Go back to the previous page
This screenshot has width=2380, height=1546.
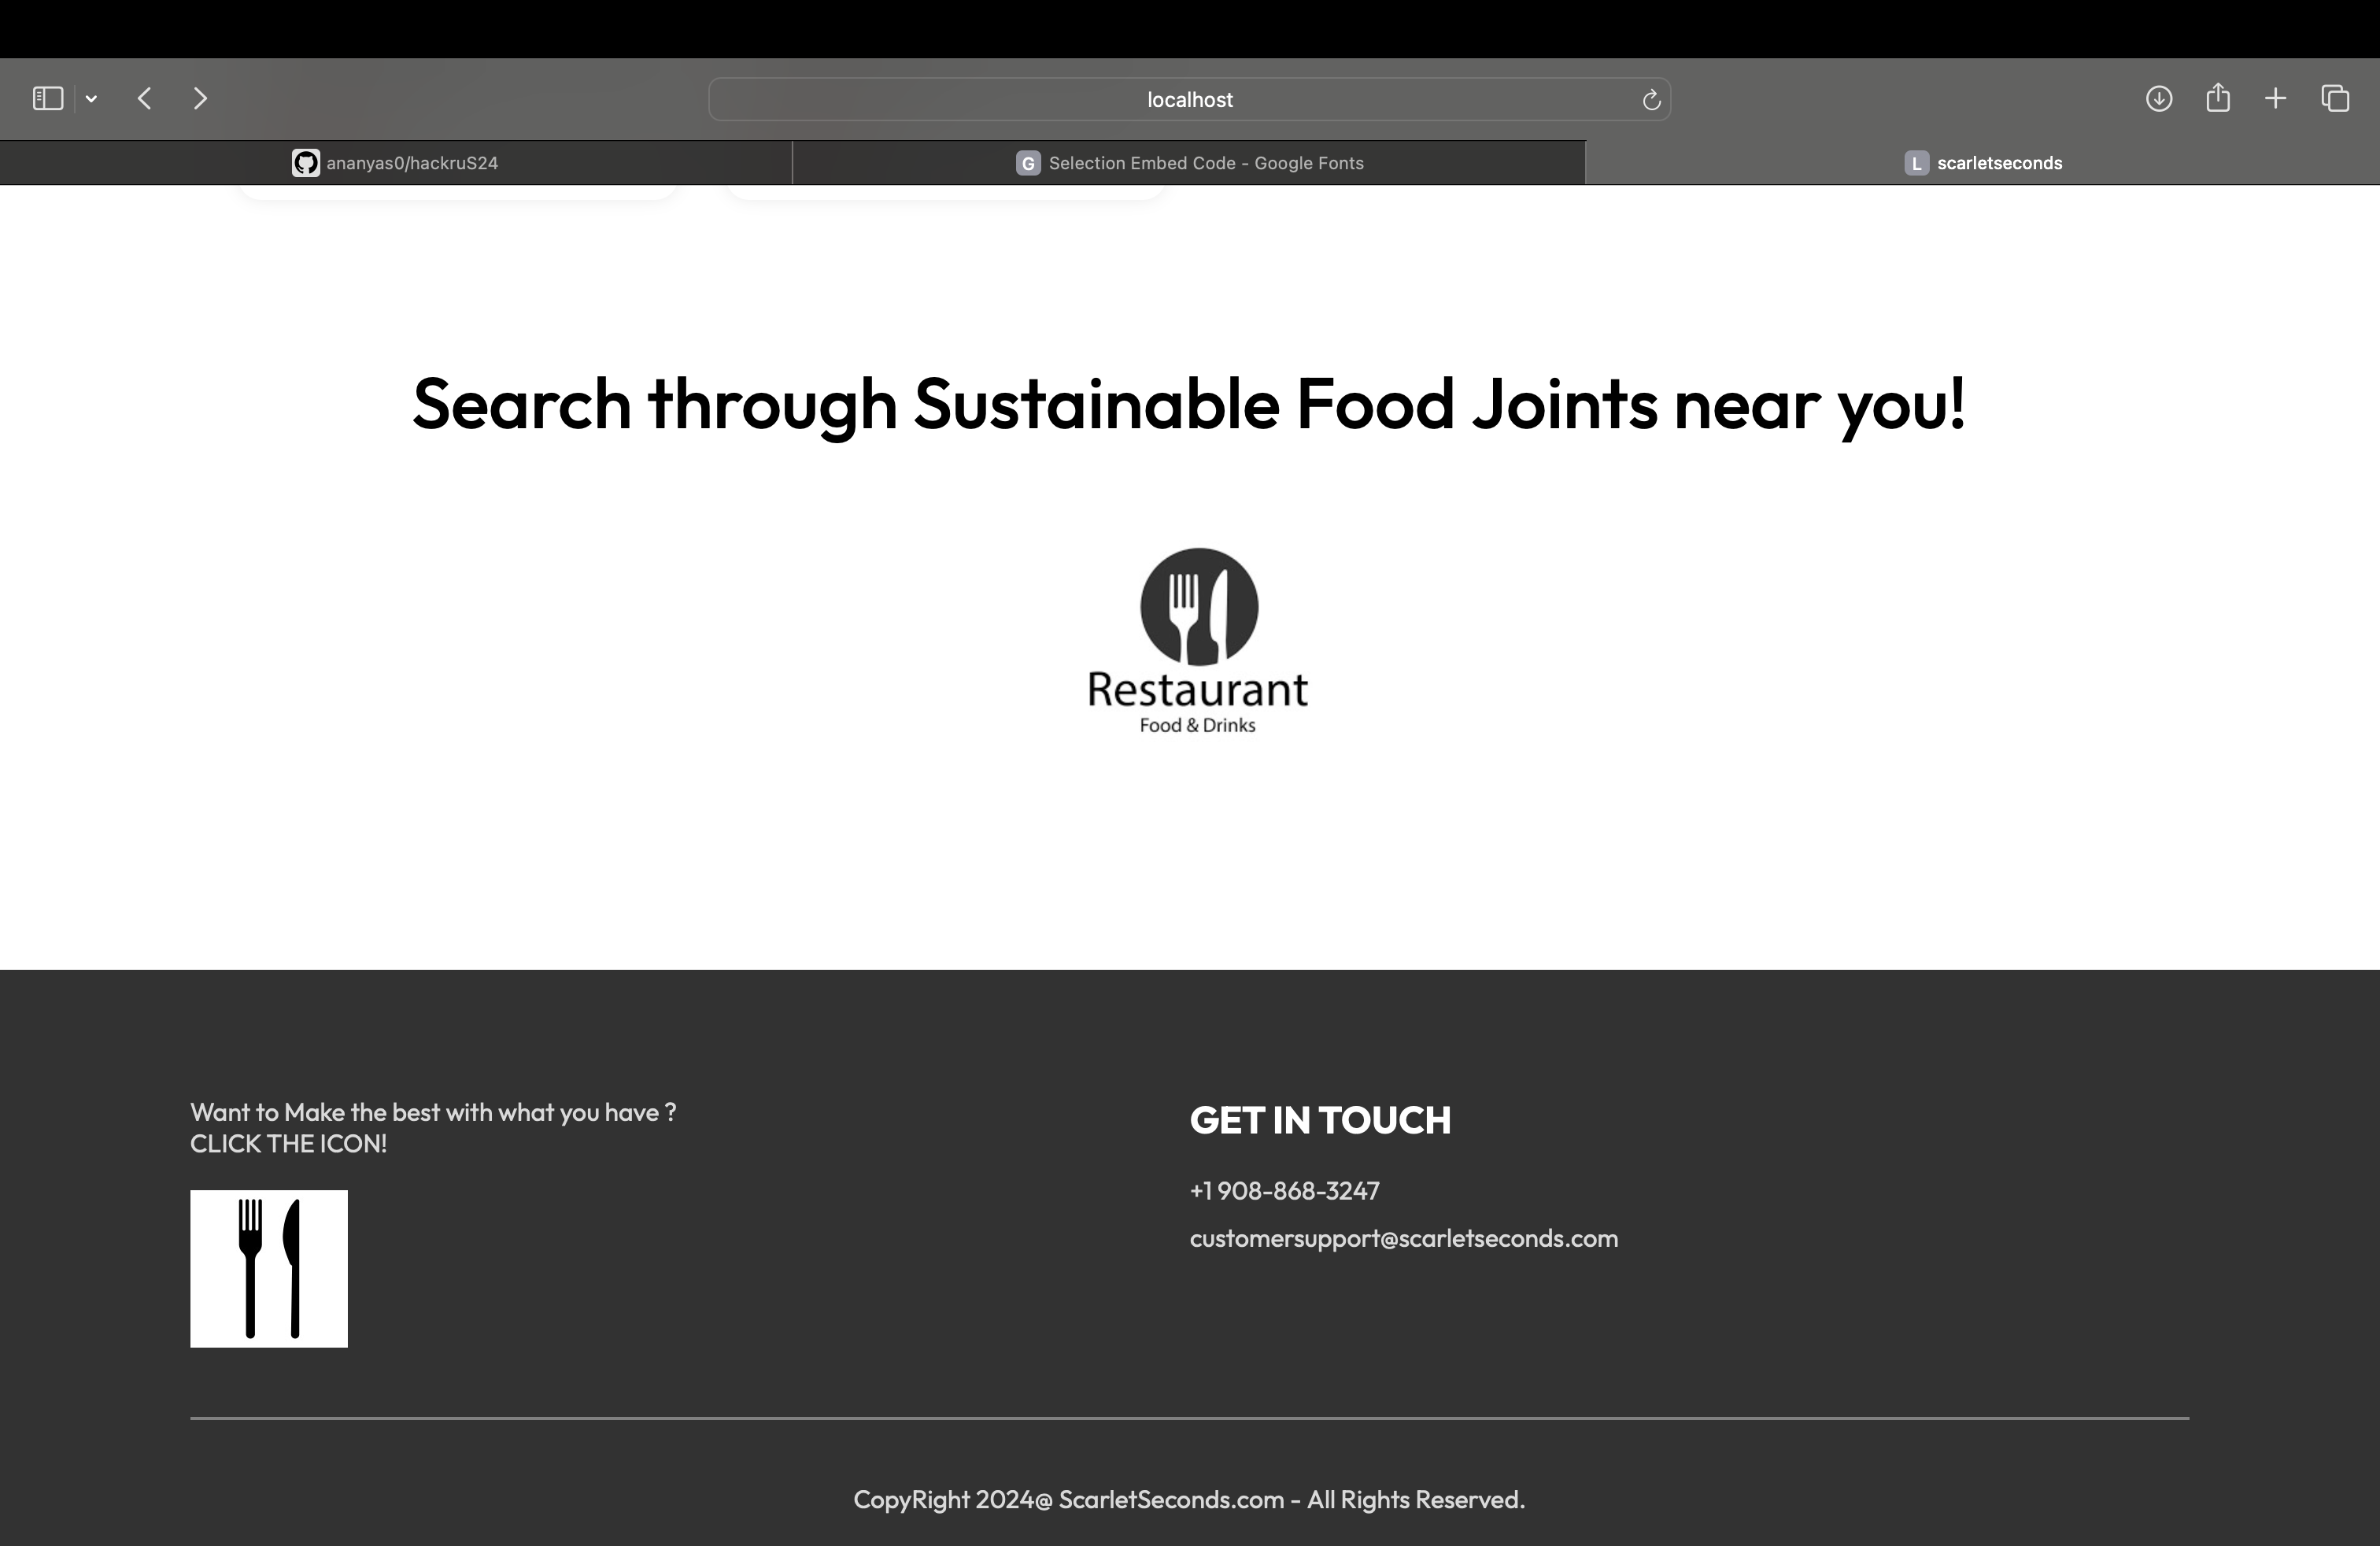click(x=145, y=98)
